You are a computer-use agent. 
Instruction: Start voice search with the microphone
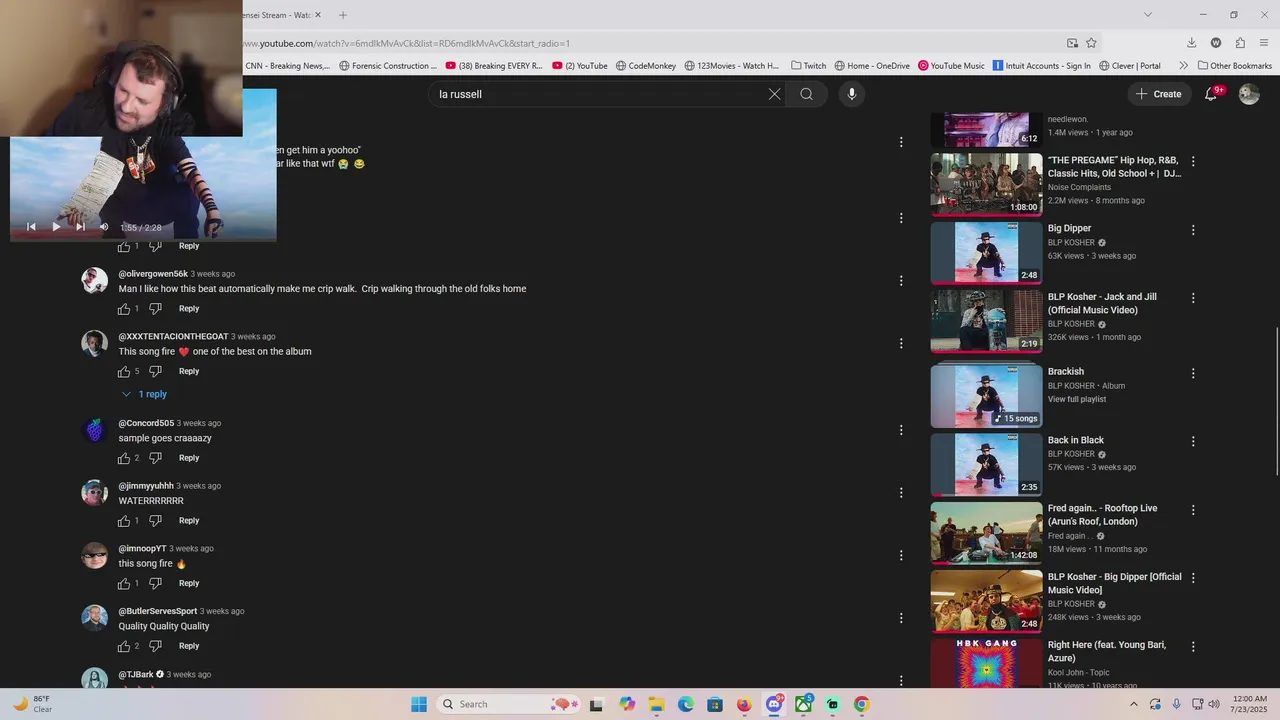[852, 94]
